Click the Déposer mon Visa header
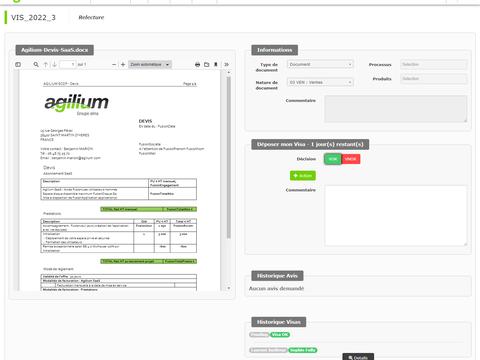This screenshot has width=480, height=360. tap(310, 144)
